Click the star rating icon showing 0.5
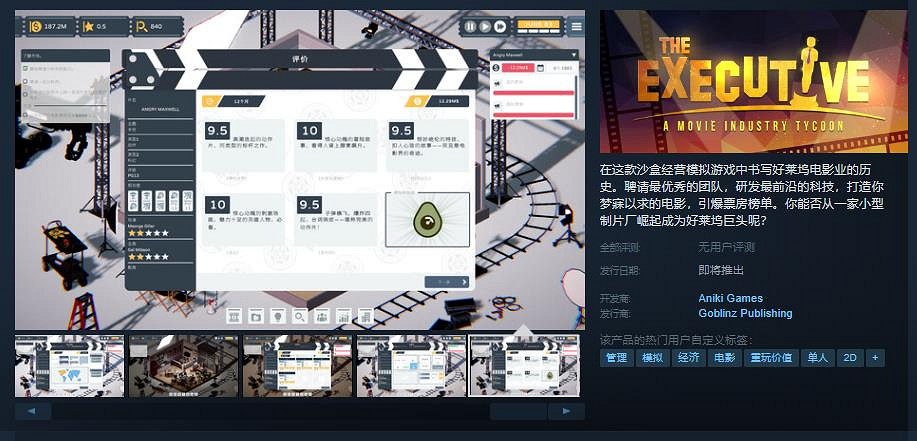 pos(89,26)
